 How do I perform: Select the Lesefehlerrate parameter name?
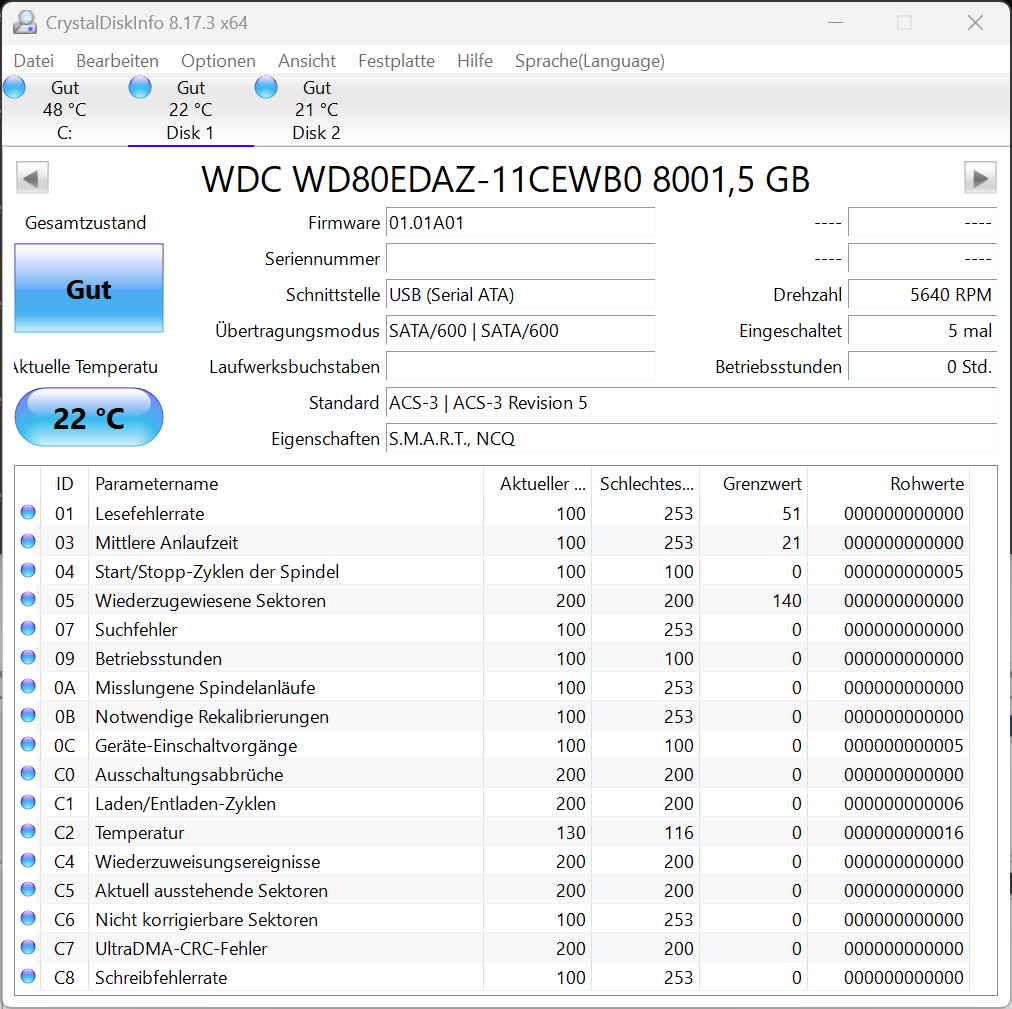pyautogui.click(x=150, y=514)
